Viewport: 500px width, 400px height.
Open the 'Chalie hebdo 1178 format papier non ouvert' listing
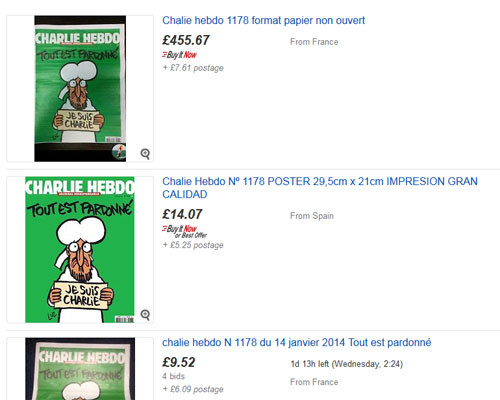click(263, 20)
